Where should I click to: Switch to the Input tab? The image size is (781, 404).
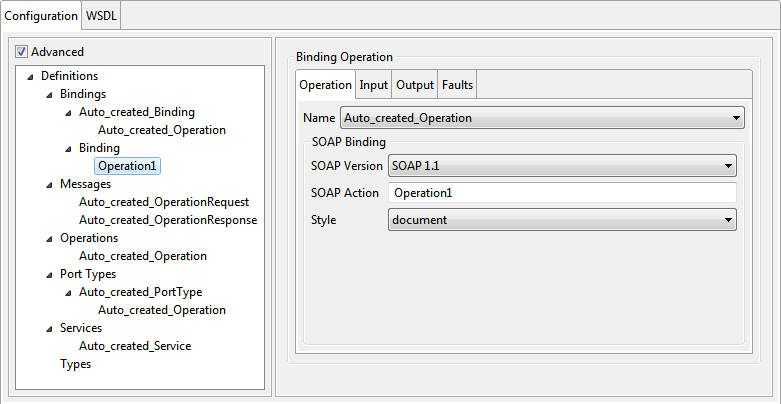(x=374, y=85)
